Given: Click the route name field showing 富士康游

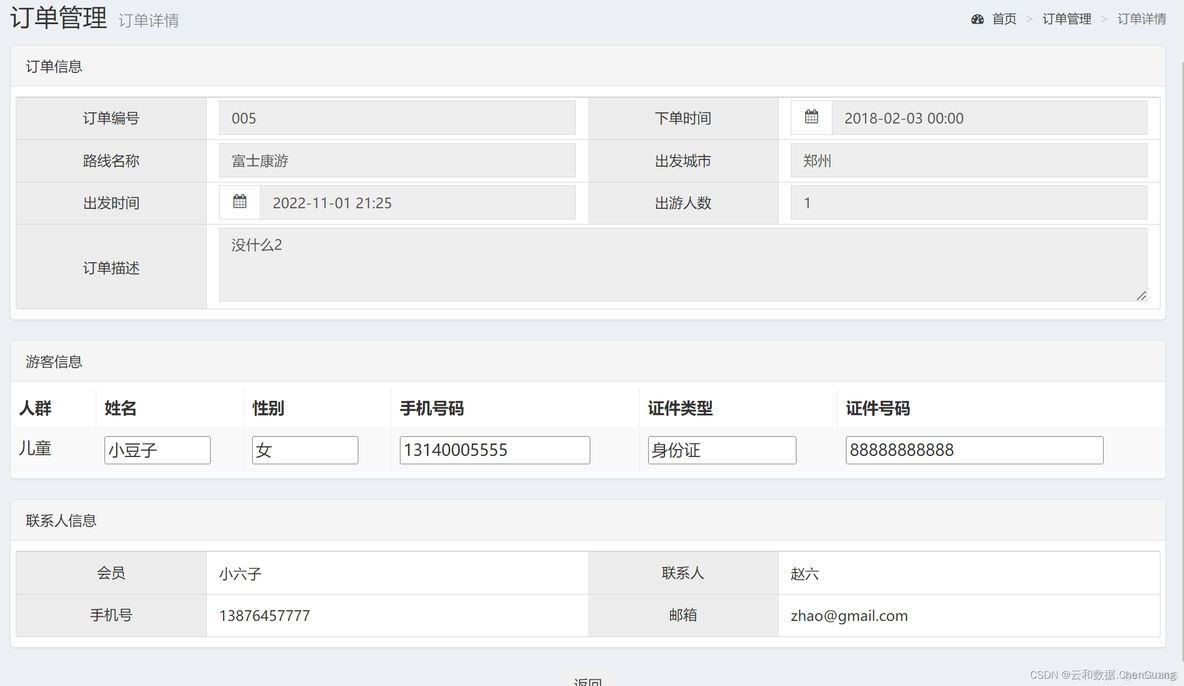Looking at the screenshot, I should (x=397, y=160).
